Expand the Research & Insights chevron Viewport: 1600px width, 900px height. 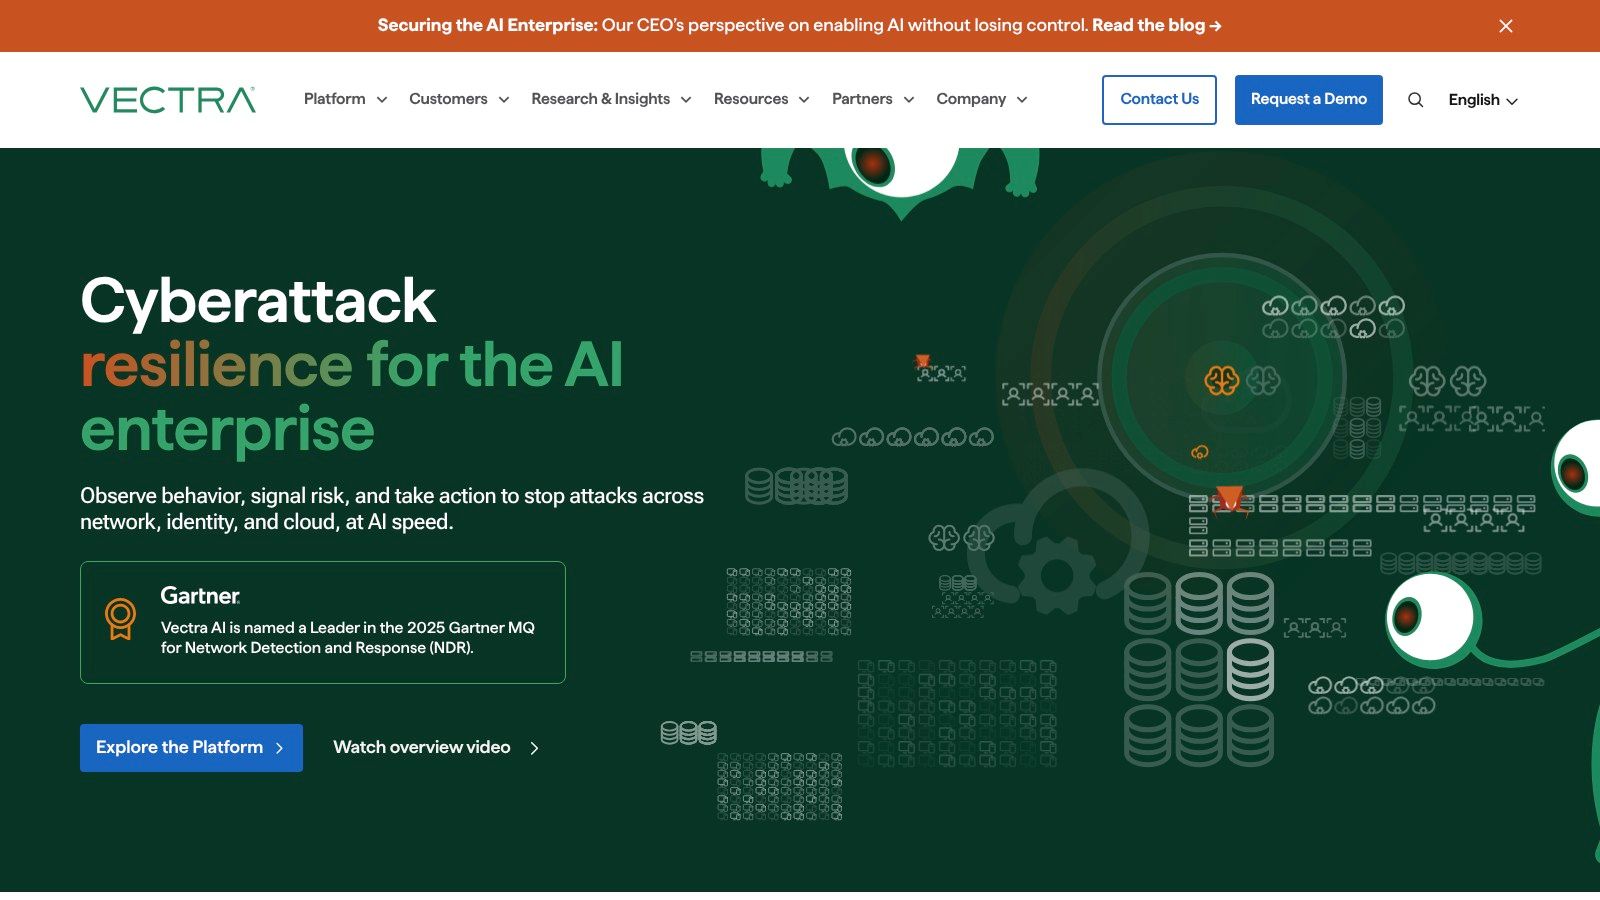[x=686, y=100]
